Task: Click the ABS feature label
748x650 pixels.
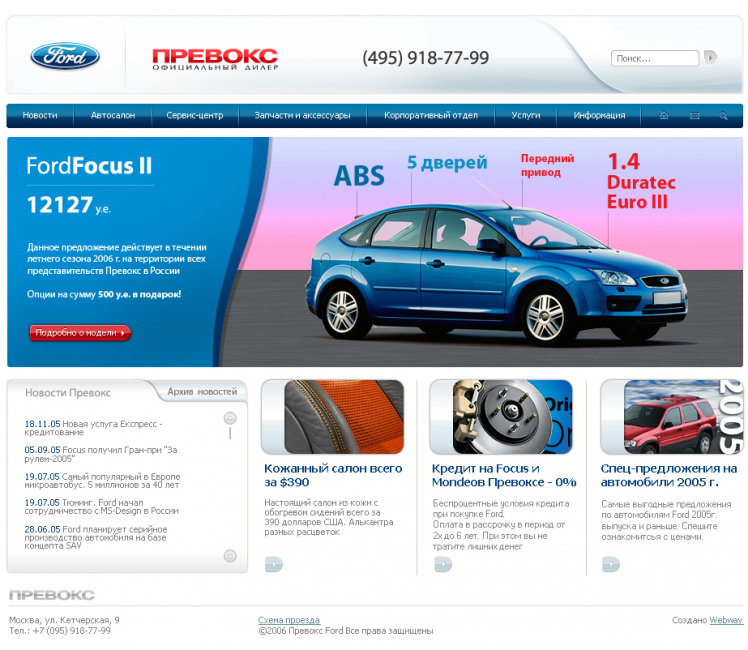Action: pyautogui.click(x=359, y=175)
